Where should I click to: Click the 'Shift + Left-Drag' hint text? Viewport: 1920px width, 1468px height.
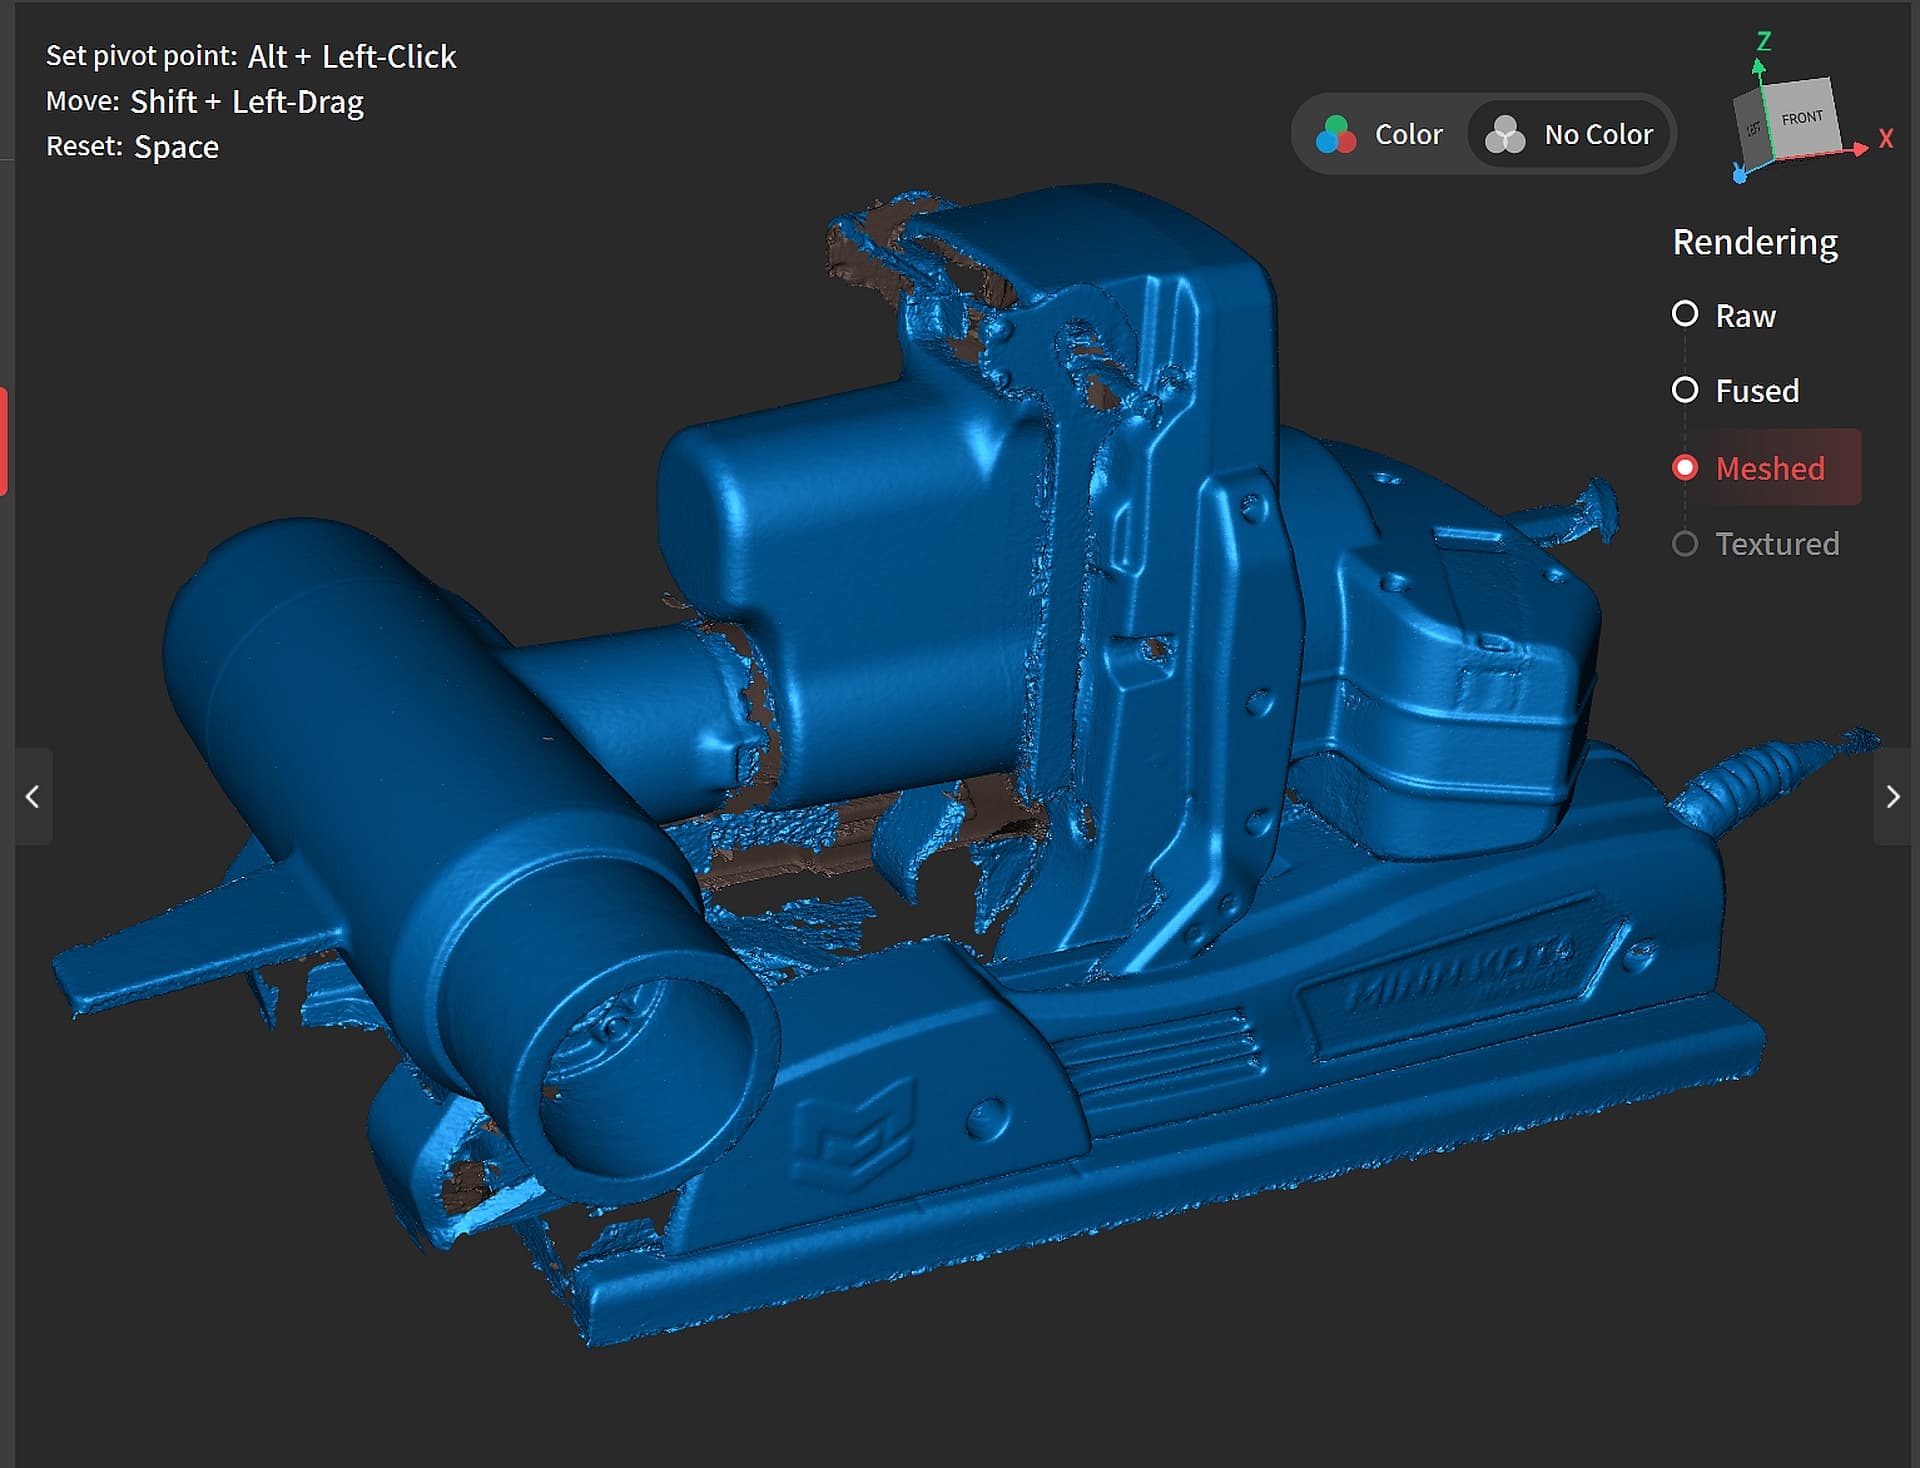tap(247, 101)
